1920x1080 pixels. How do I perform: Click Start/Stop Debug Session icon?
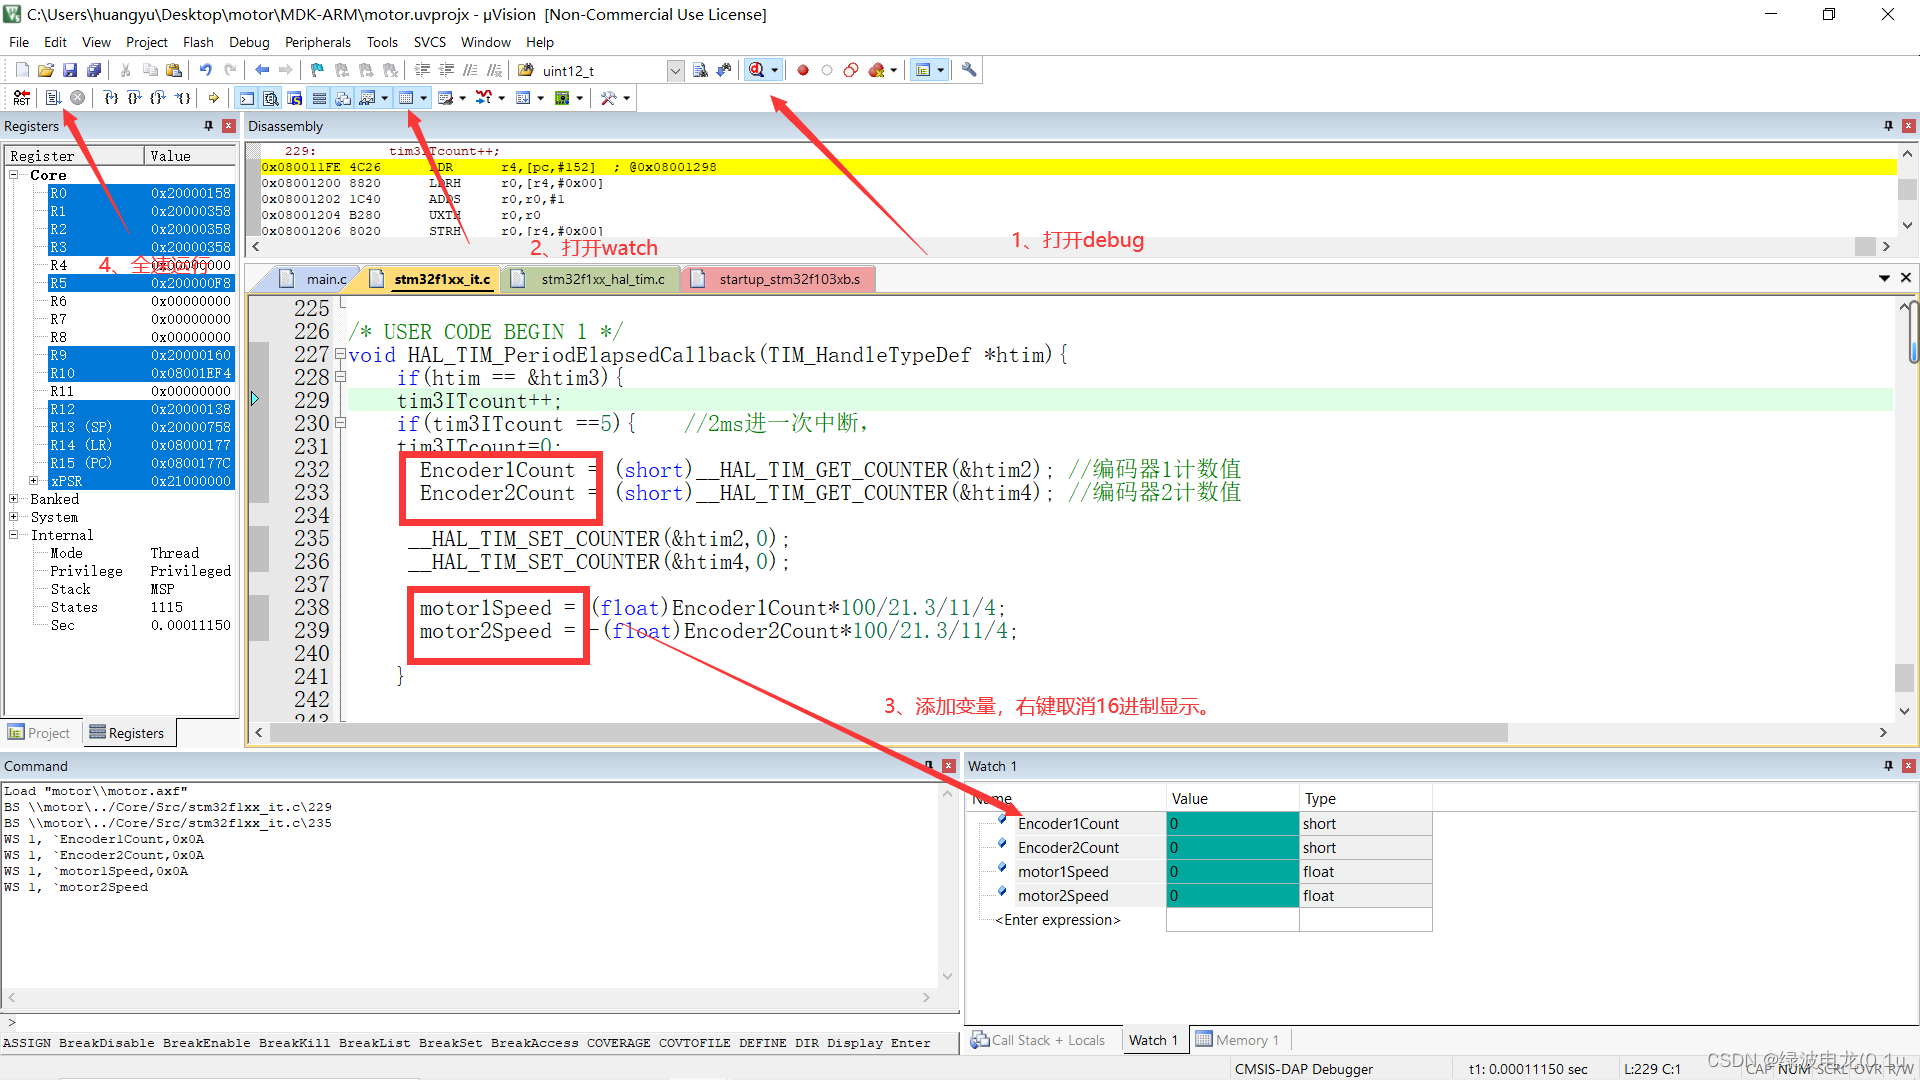[757, 70]
